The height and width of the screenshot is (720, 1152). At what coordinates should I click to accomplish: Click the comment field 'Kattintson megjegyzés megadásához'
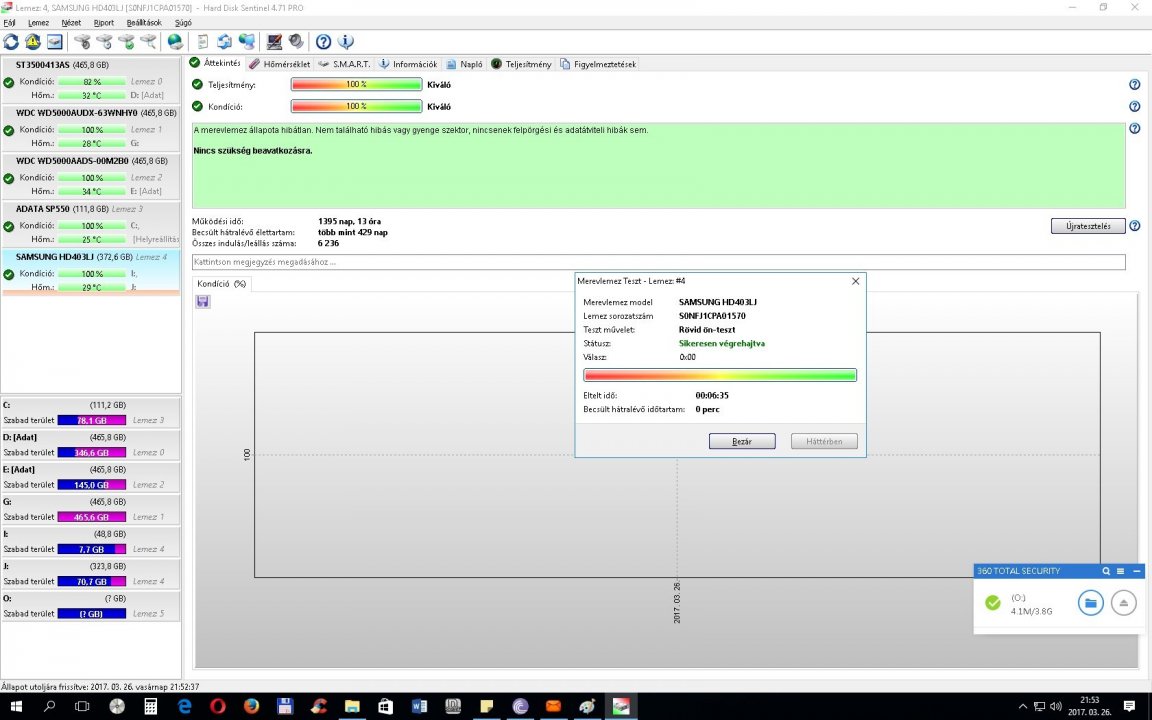pos(658,262)
